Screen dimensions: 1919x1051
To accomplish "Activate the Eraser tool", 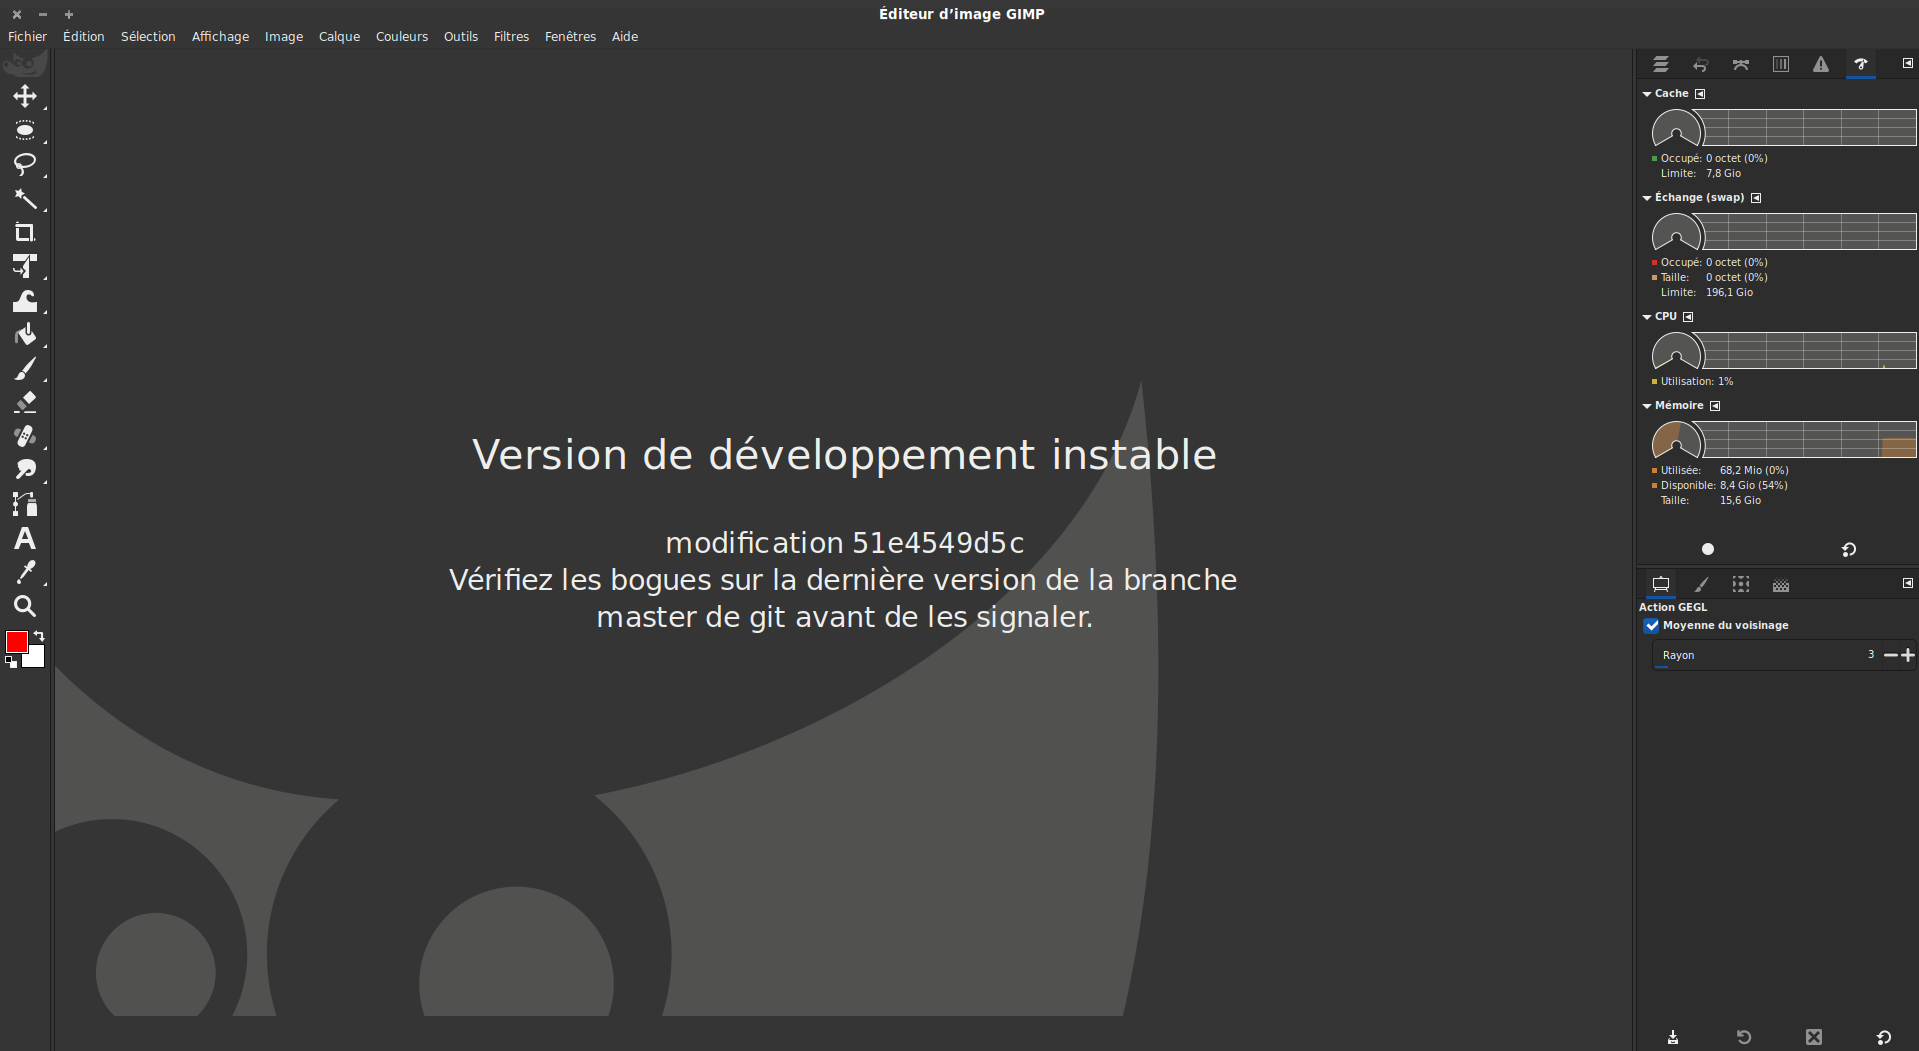I will [x=25, y=402].
